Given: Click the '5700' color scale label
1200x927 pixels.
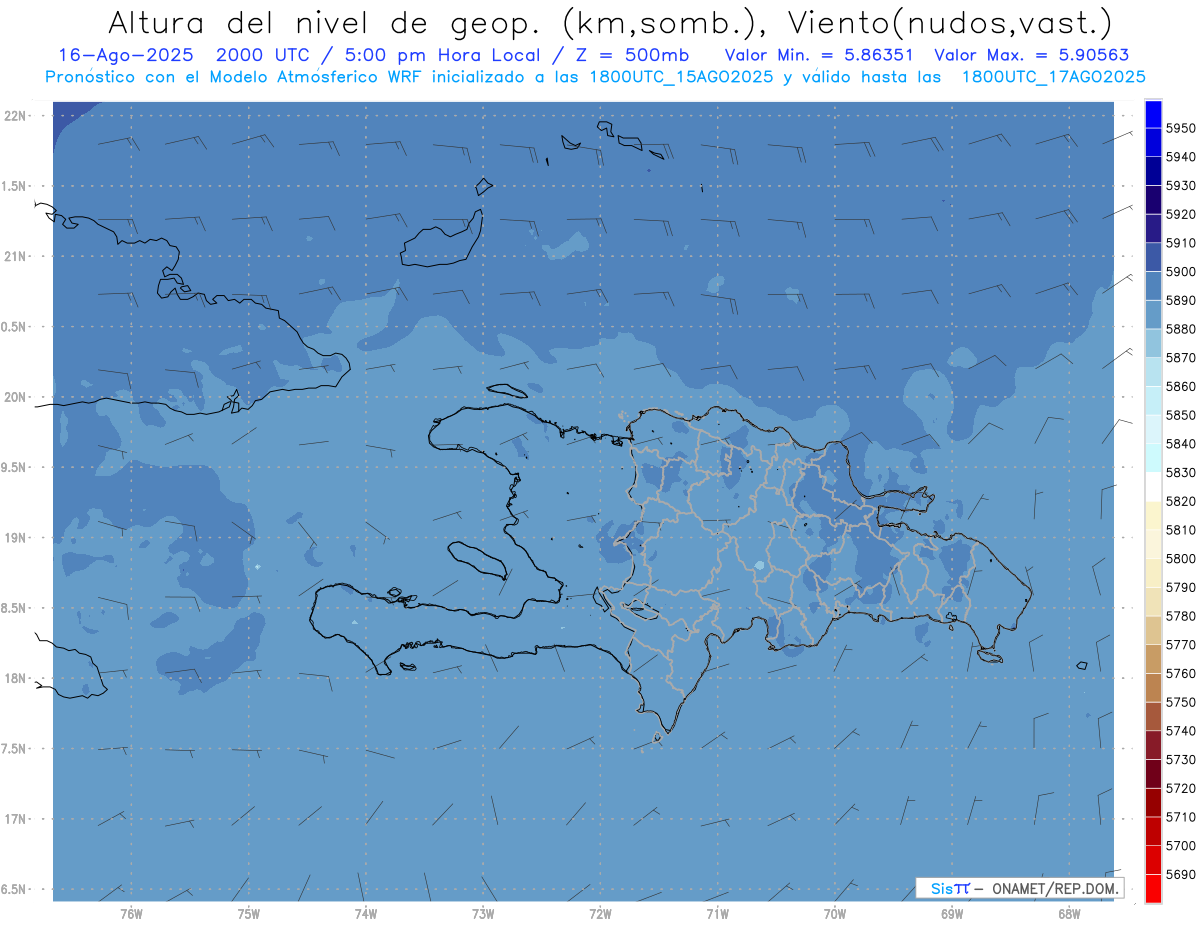Looking at the screenshot, I should pos(1181,845).
